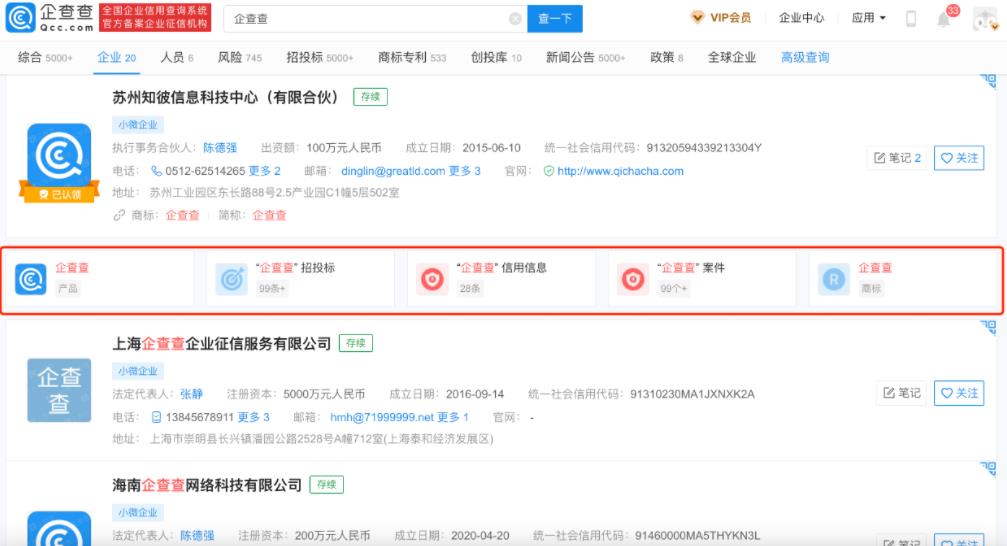The image size is (1007, 546).
Task: Click 笔记 2 button for 苏州知彼
Action: tap(897, 158)
